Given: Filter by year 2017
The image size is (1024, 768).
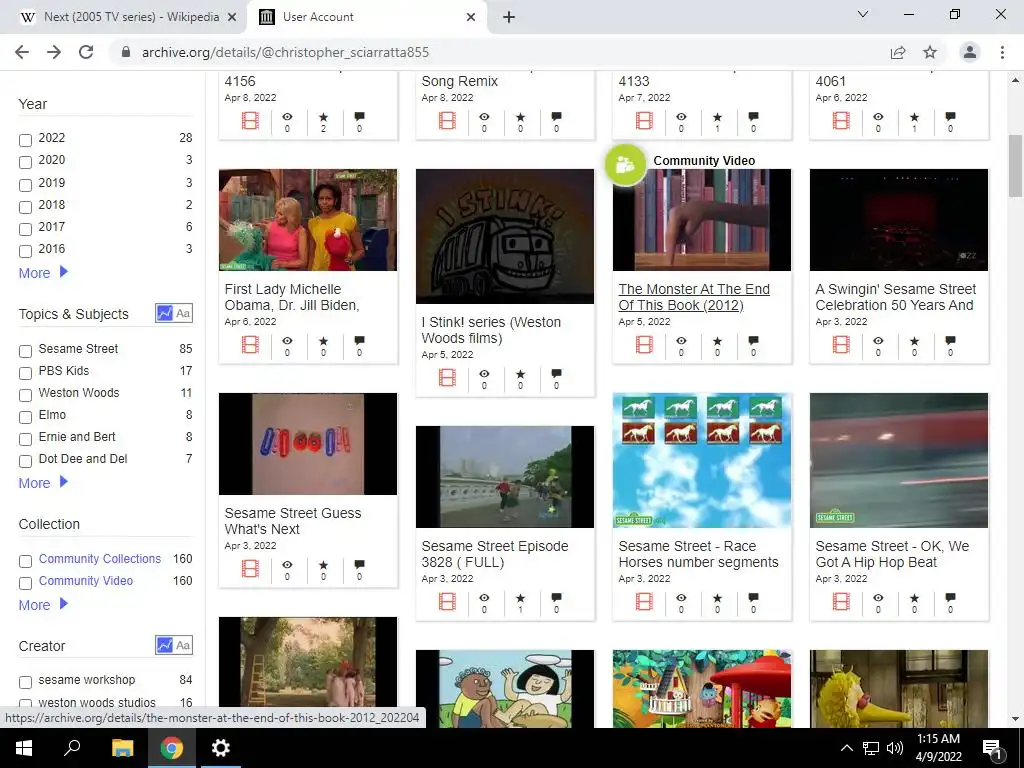Looking at the screenshot, I should coord(25,229).
